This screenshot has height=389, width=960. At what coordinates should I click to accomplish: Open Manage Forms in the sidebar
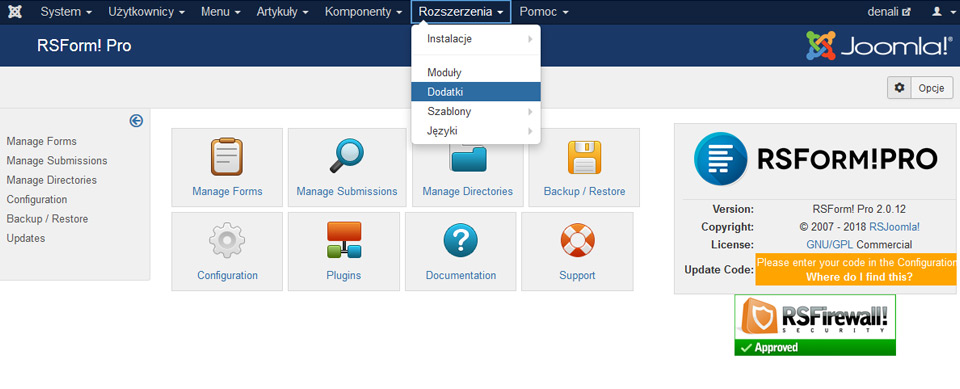coord(42,141)
